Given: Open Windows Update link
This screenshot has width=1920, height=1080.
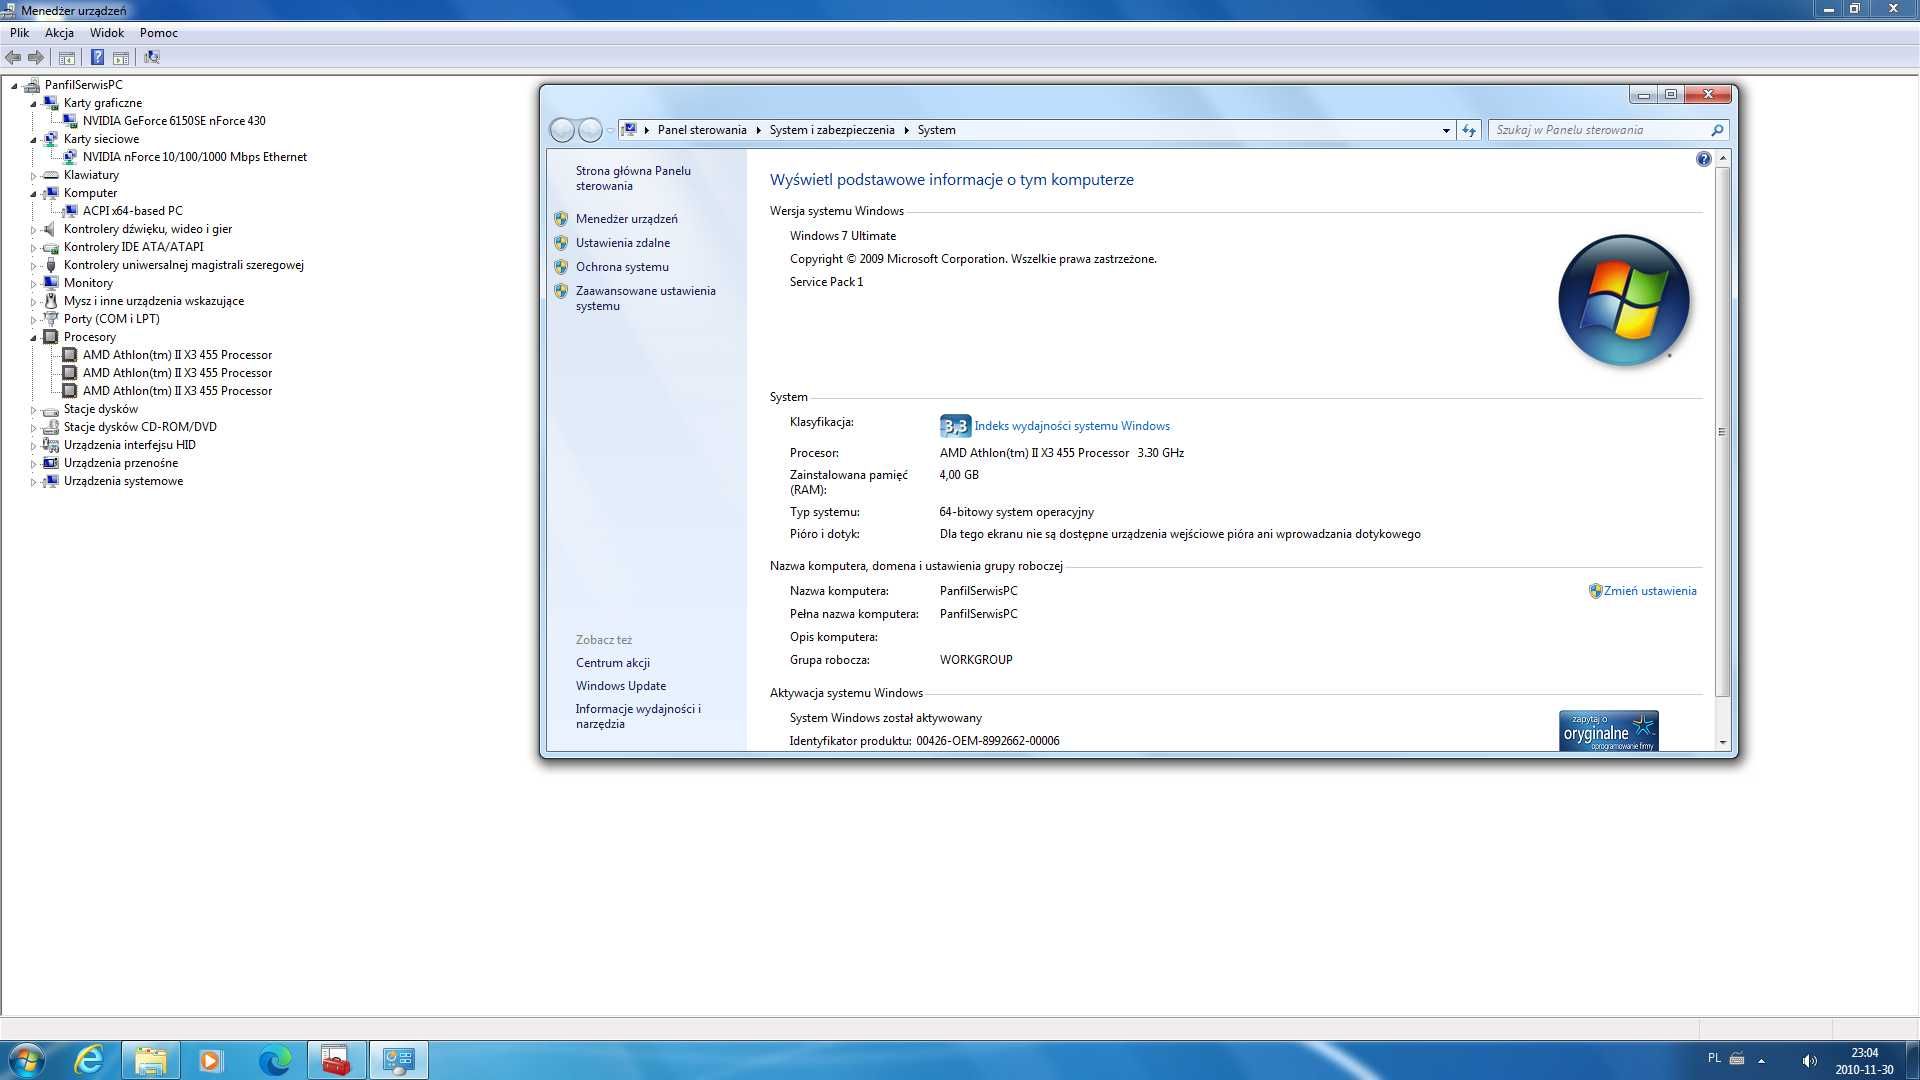Looking at the screenshot, I should coord(620,686).
